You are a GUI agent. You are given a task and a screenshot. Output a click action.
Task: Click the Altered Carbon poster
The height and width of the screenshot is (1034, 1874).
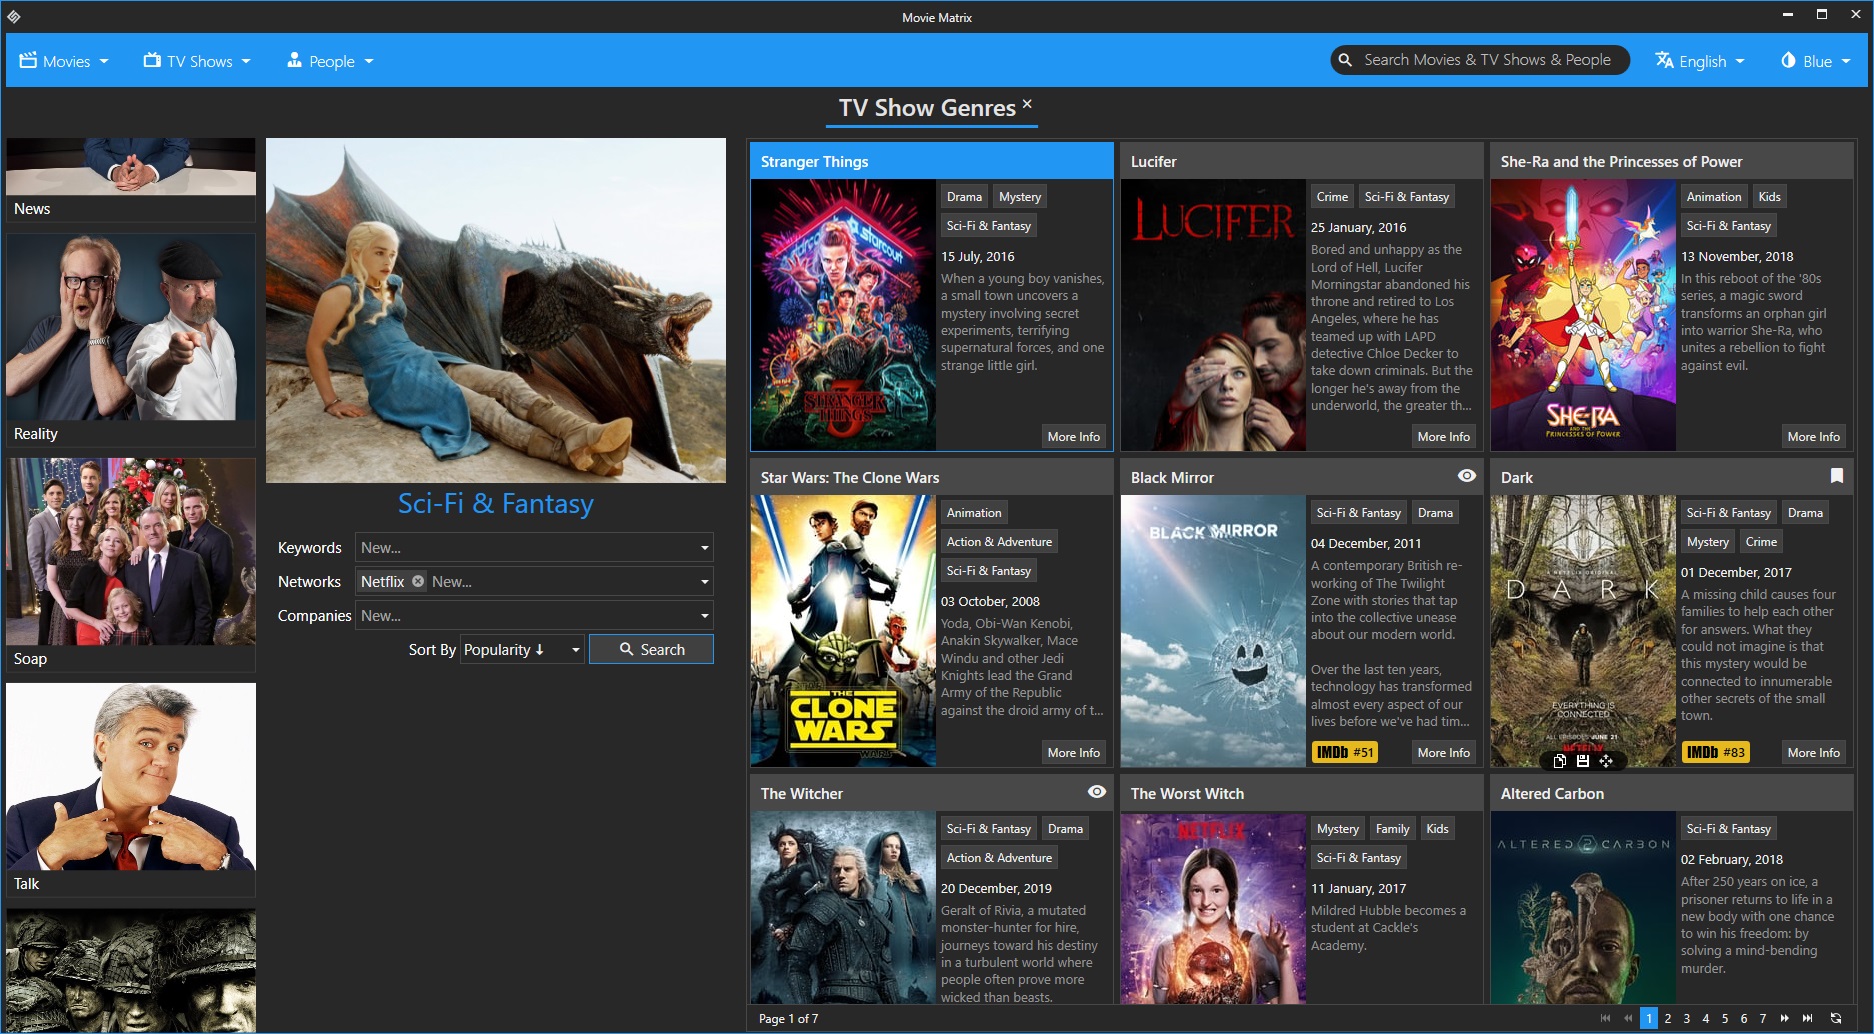1583,907
